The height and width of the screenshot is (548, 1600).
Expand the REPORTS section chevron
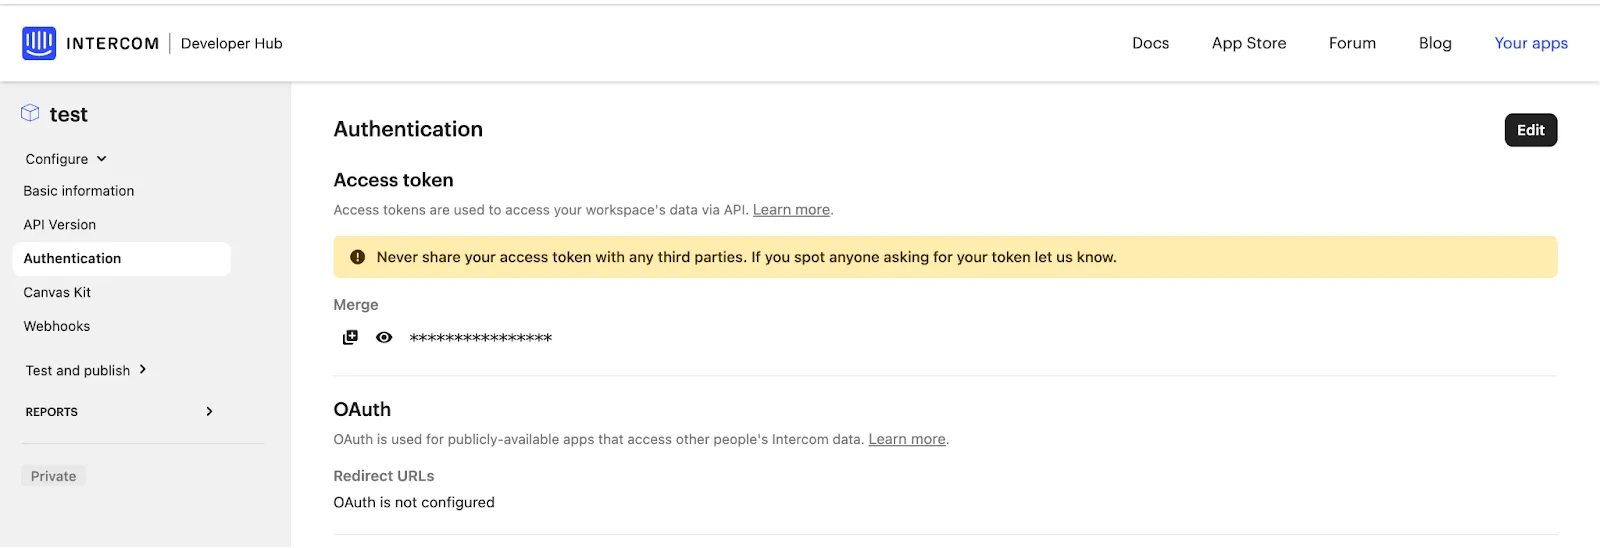point(209,411)
